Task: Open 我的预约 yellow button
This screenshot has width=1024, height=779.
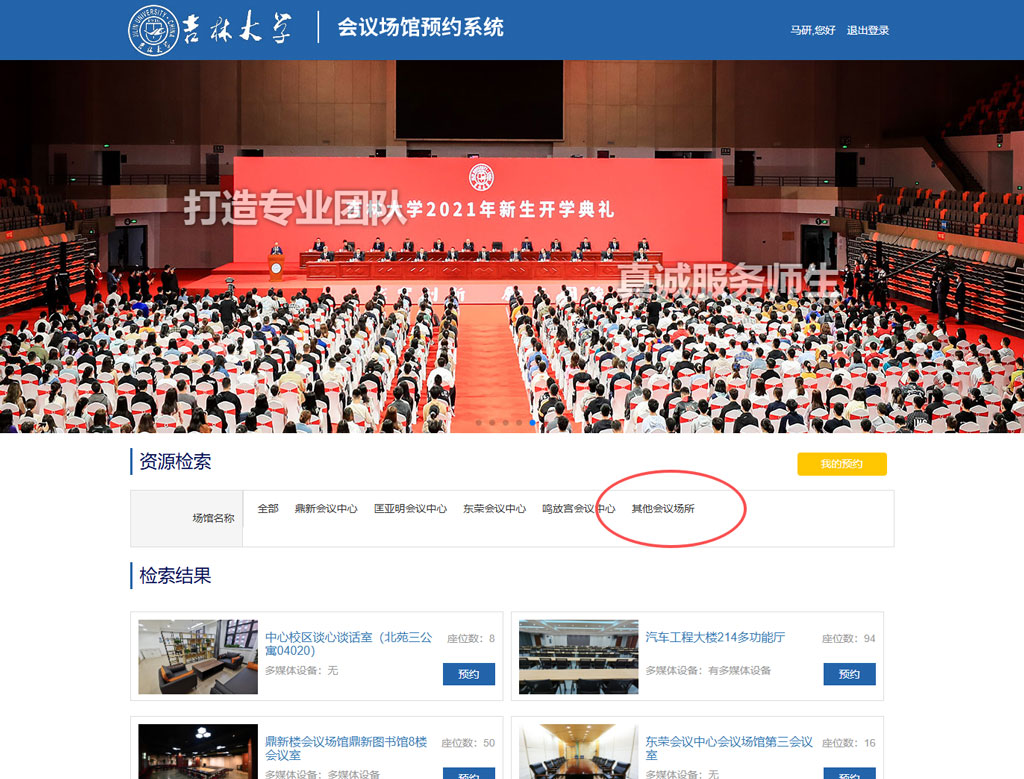Action: pyautogui.click(x=842, y=464)
